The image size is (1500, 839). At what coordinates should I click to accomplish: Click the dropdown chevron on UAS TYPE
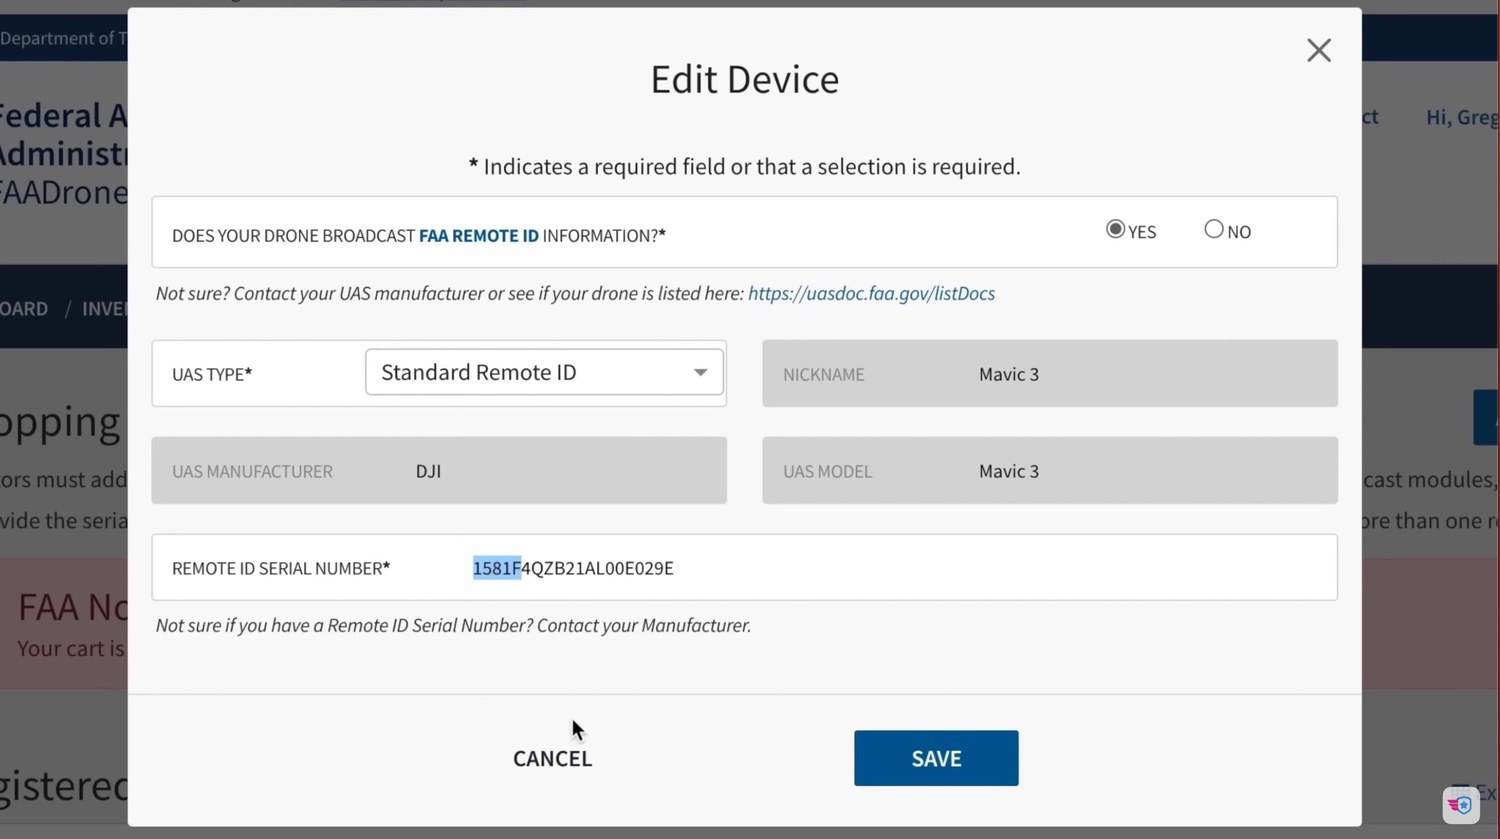[x=700, y=371]
